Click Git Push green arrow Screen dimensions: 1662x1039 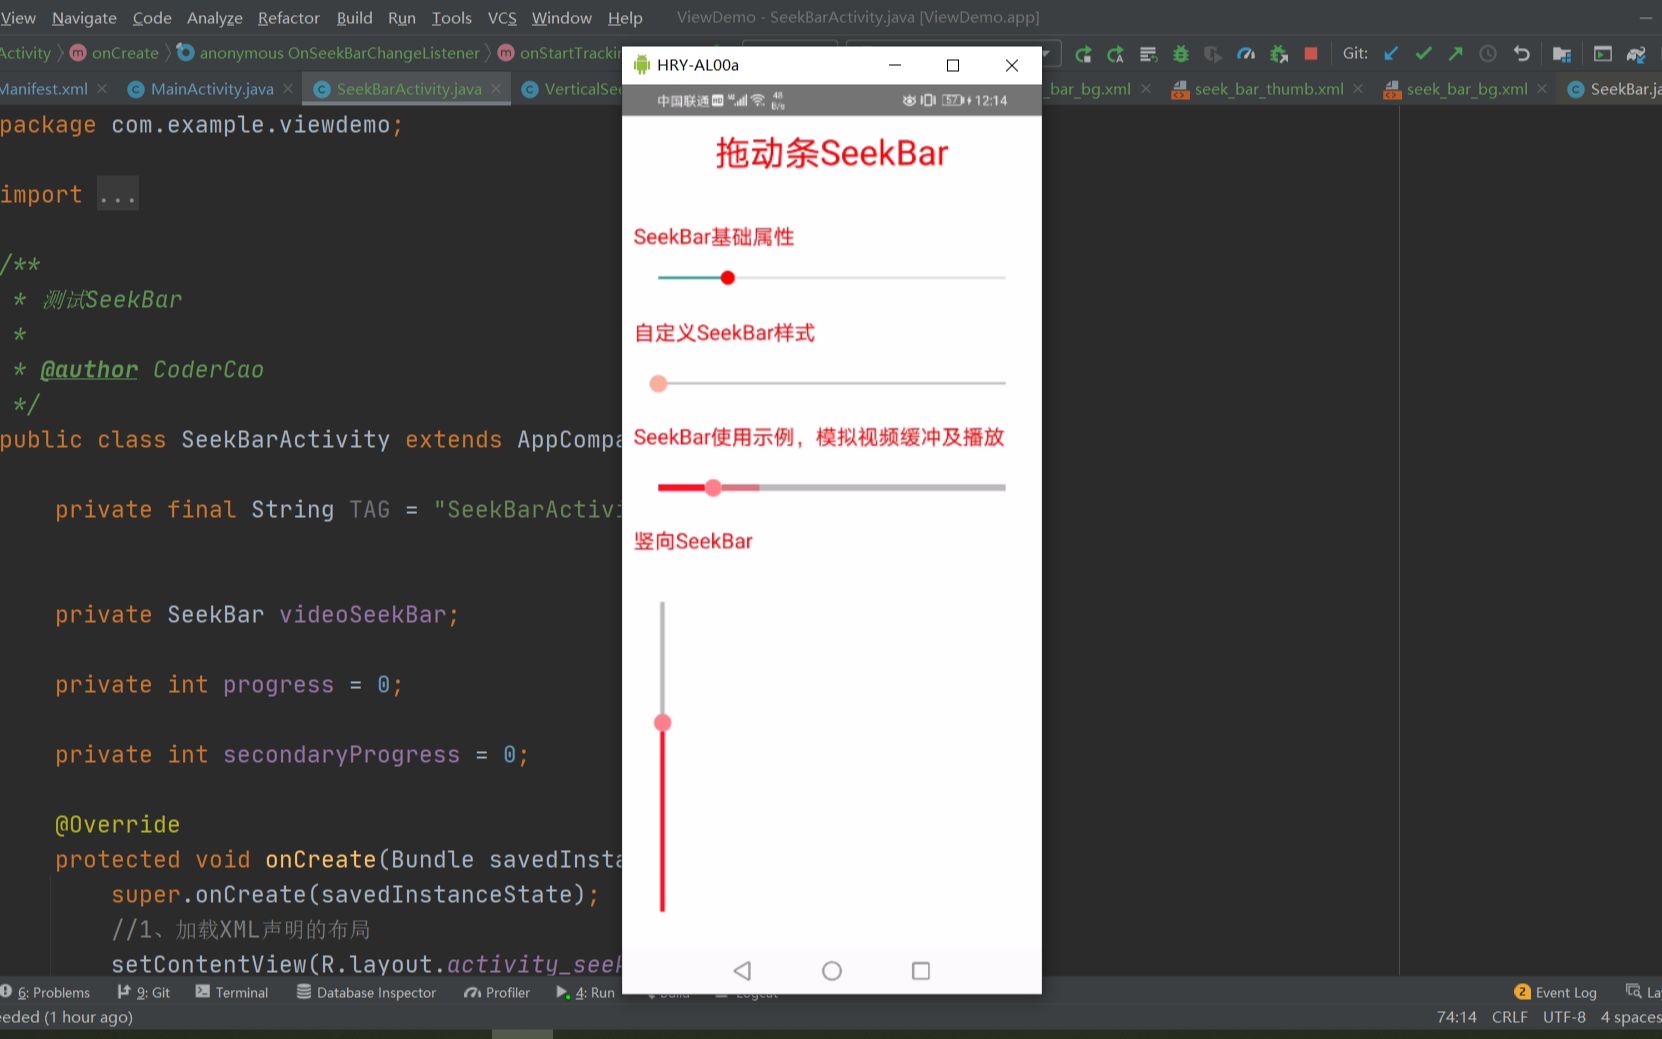[x=1456, y=54]
